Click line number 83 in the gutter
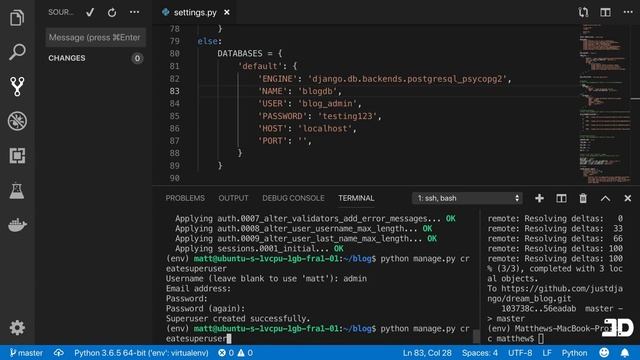This screenshot has height=360, width=640. coord(174,91)
